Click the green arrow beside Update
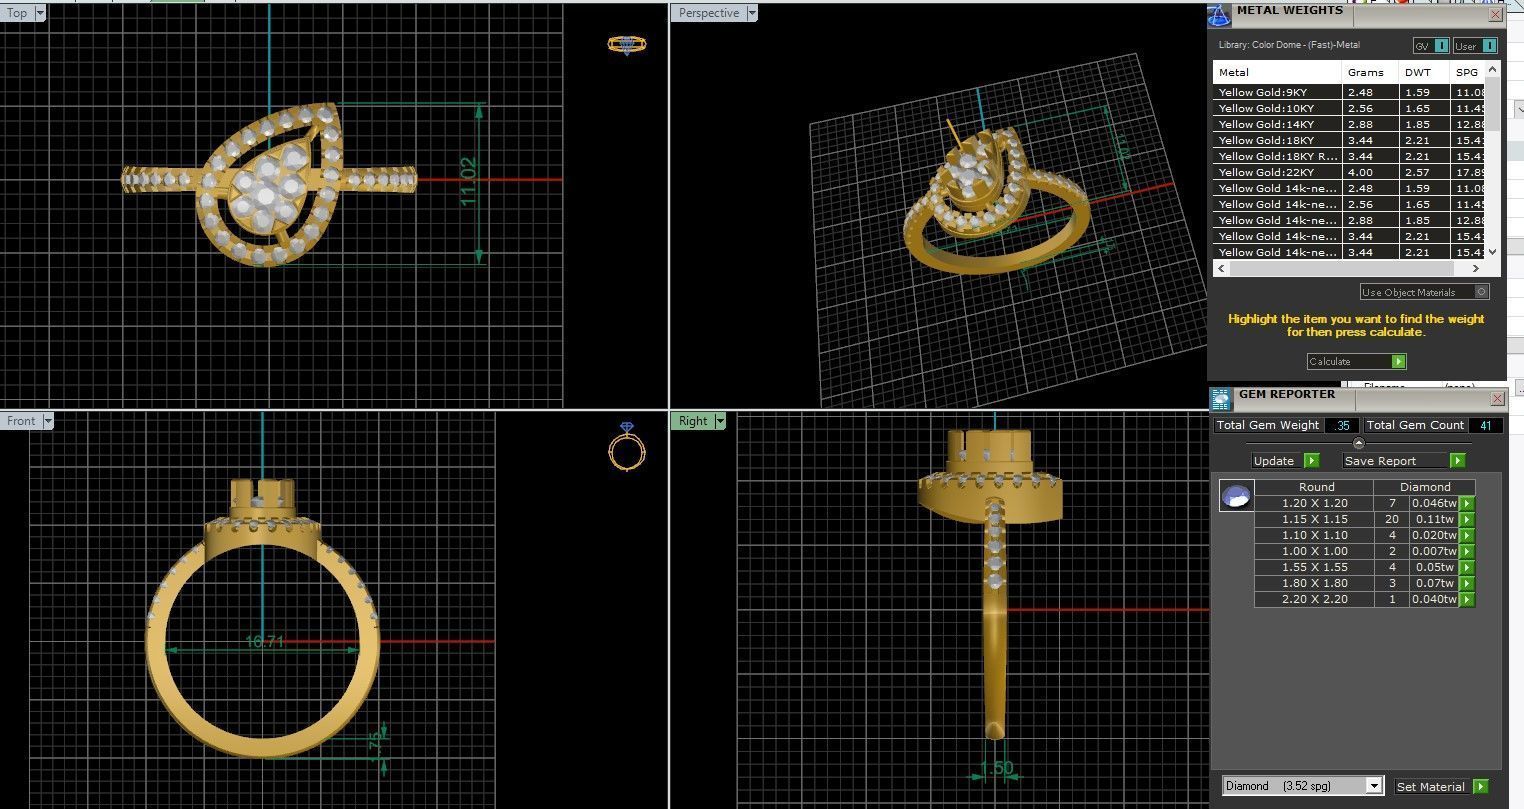This screenshot has height=809, width=1524. point(1311,461)
